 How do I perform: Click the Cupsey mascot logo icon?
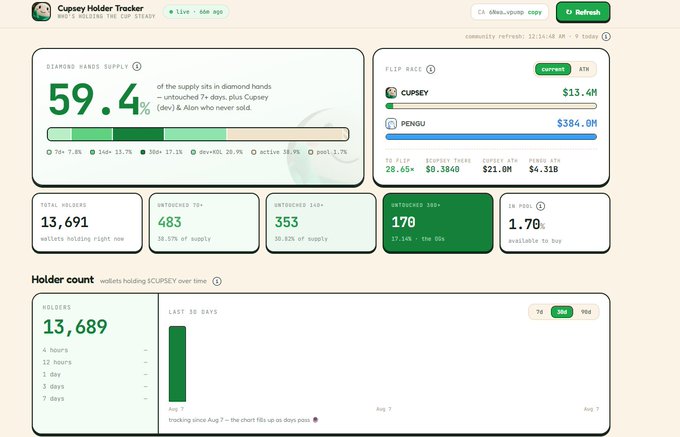(x=41, y=11)
